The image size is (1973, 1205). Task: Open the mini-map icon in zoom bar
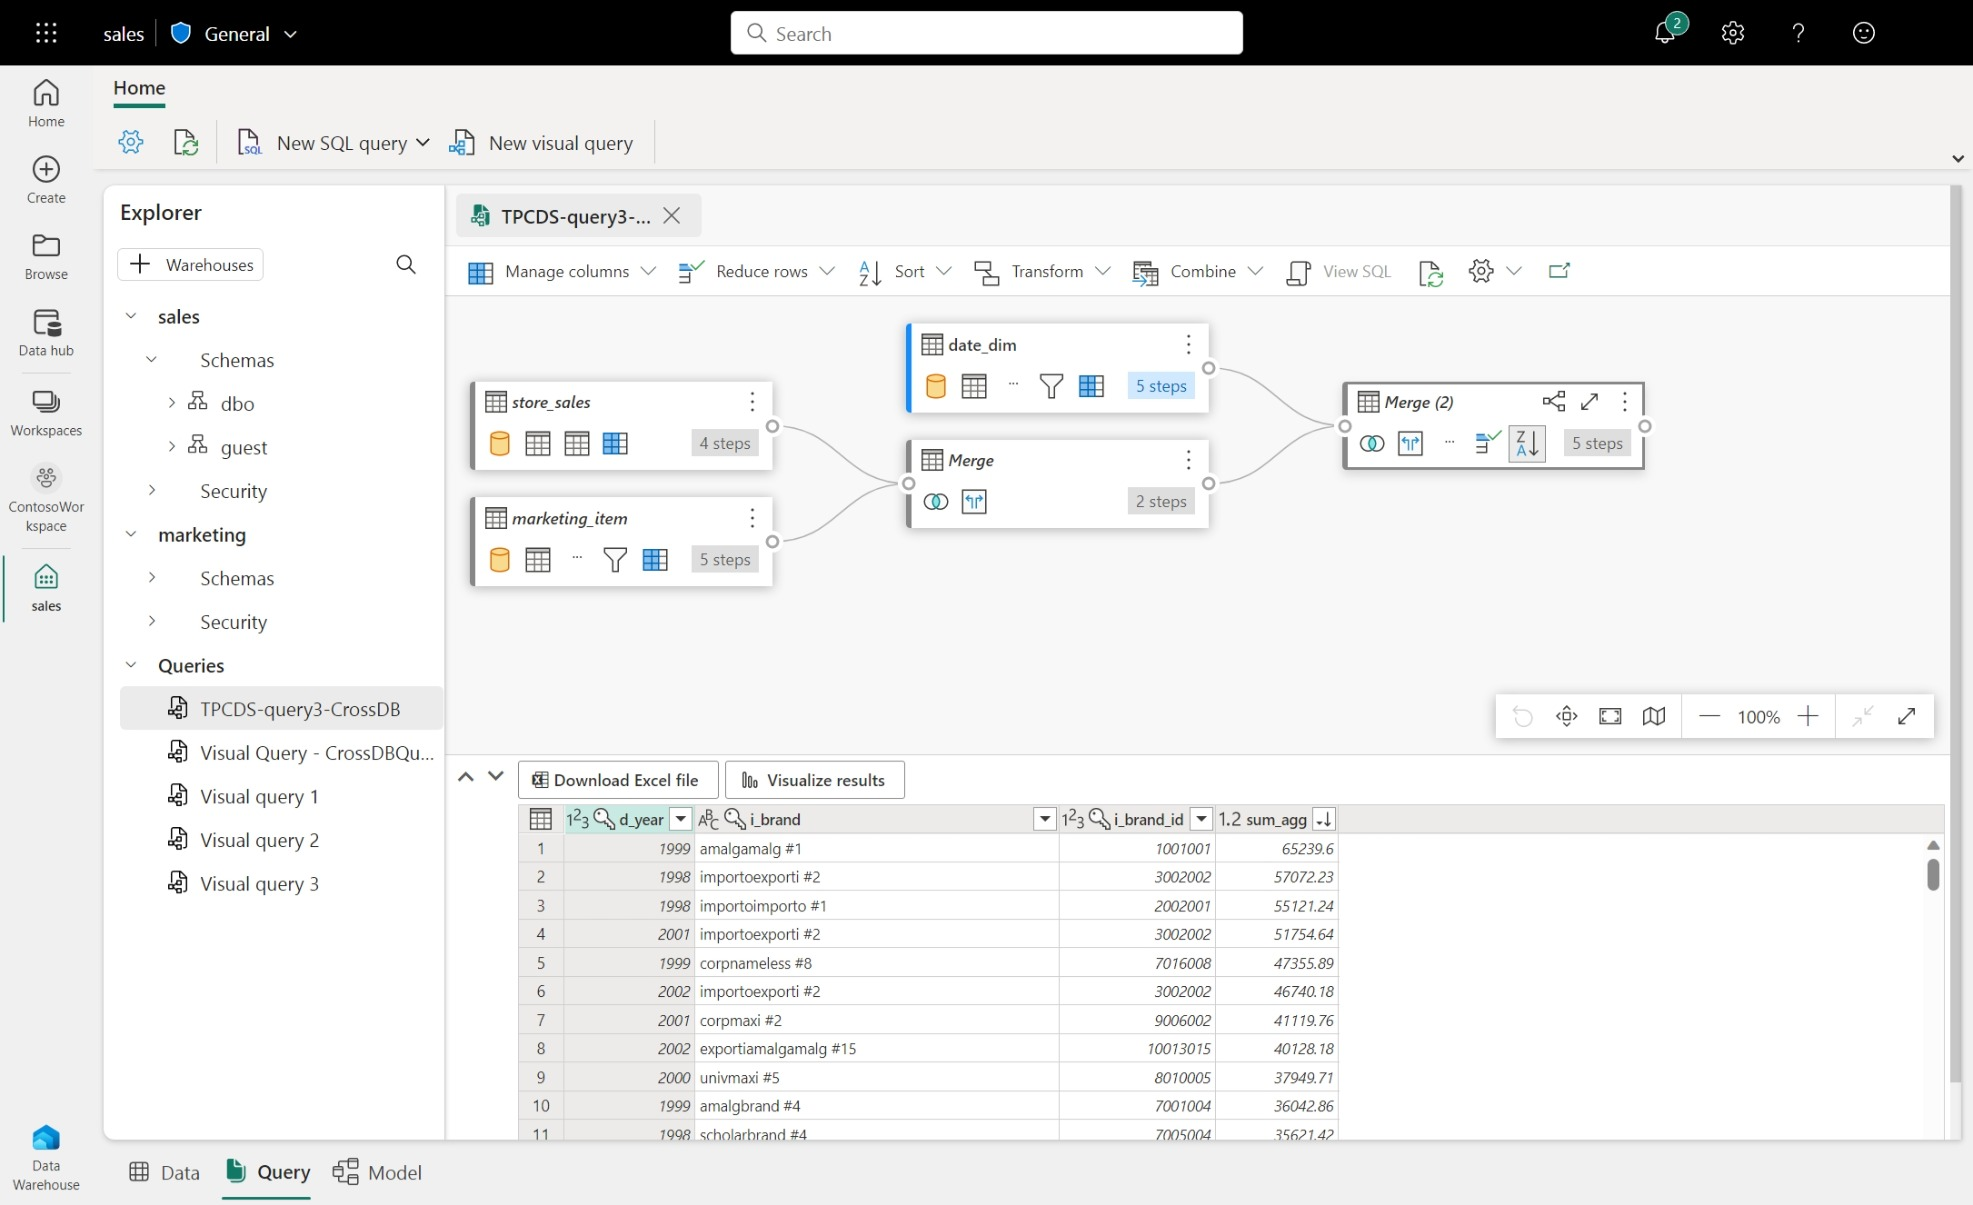(x=1654, y=716)
